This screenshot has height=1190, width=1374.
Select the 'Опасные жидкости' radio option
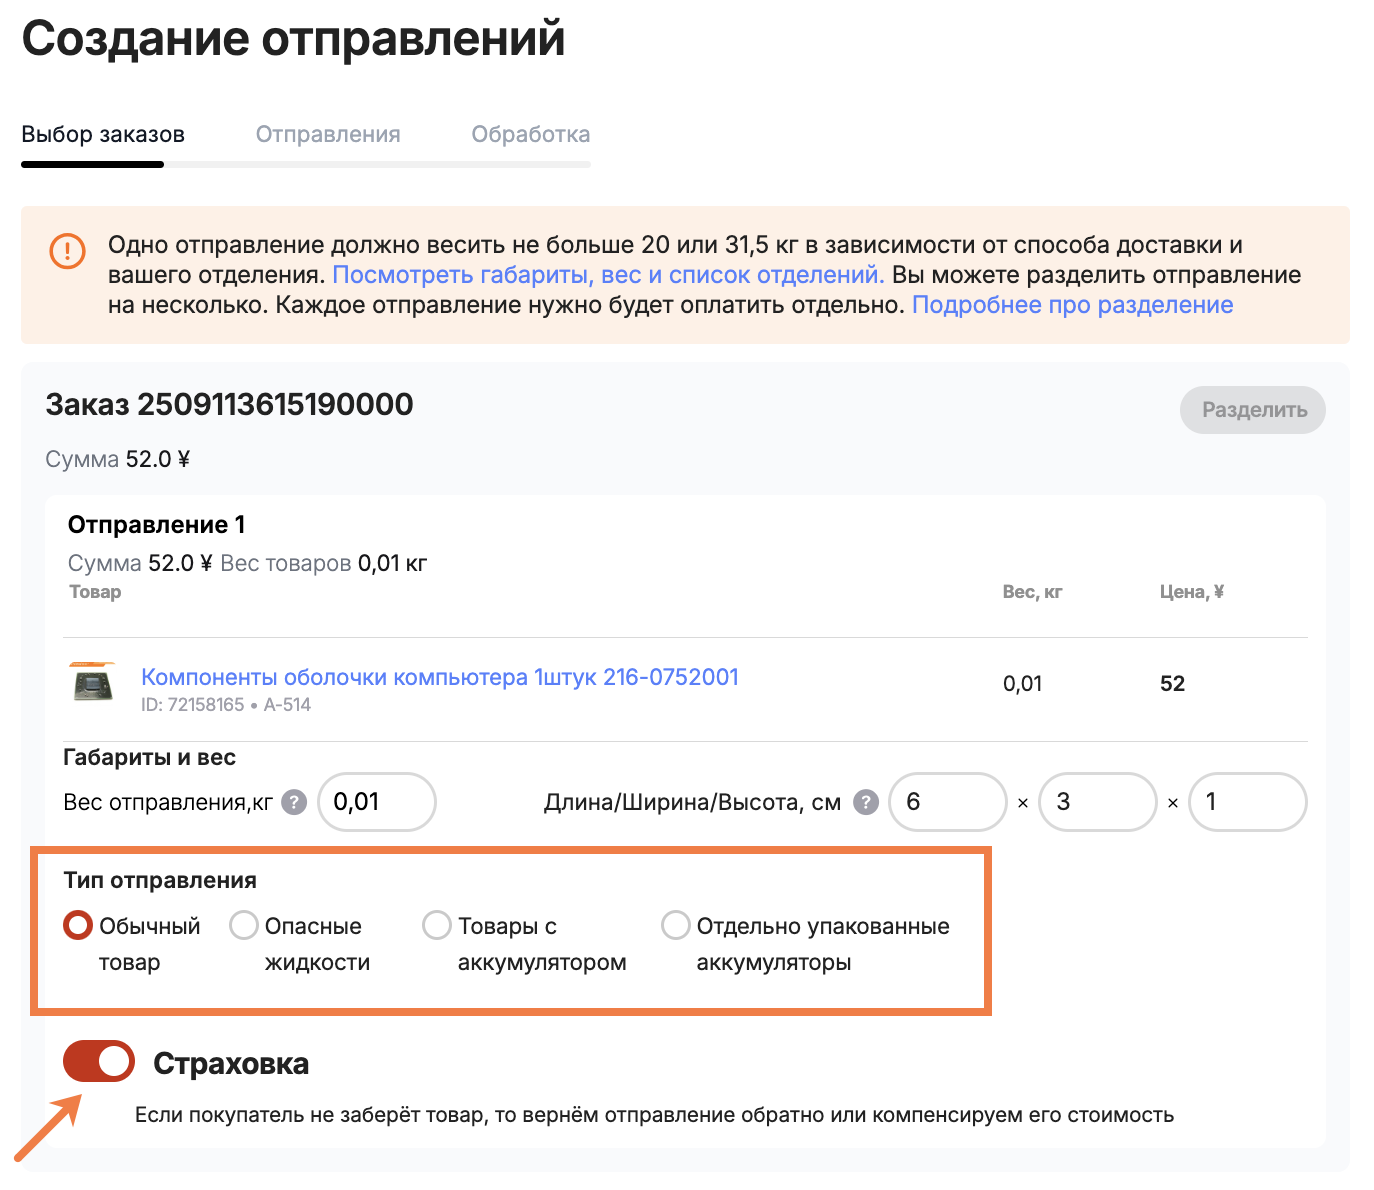point(244,926)
